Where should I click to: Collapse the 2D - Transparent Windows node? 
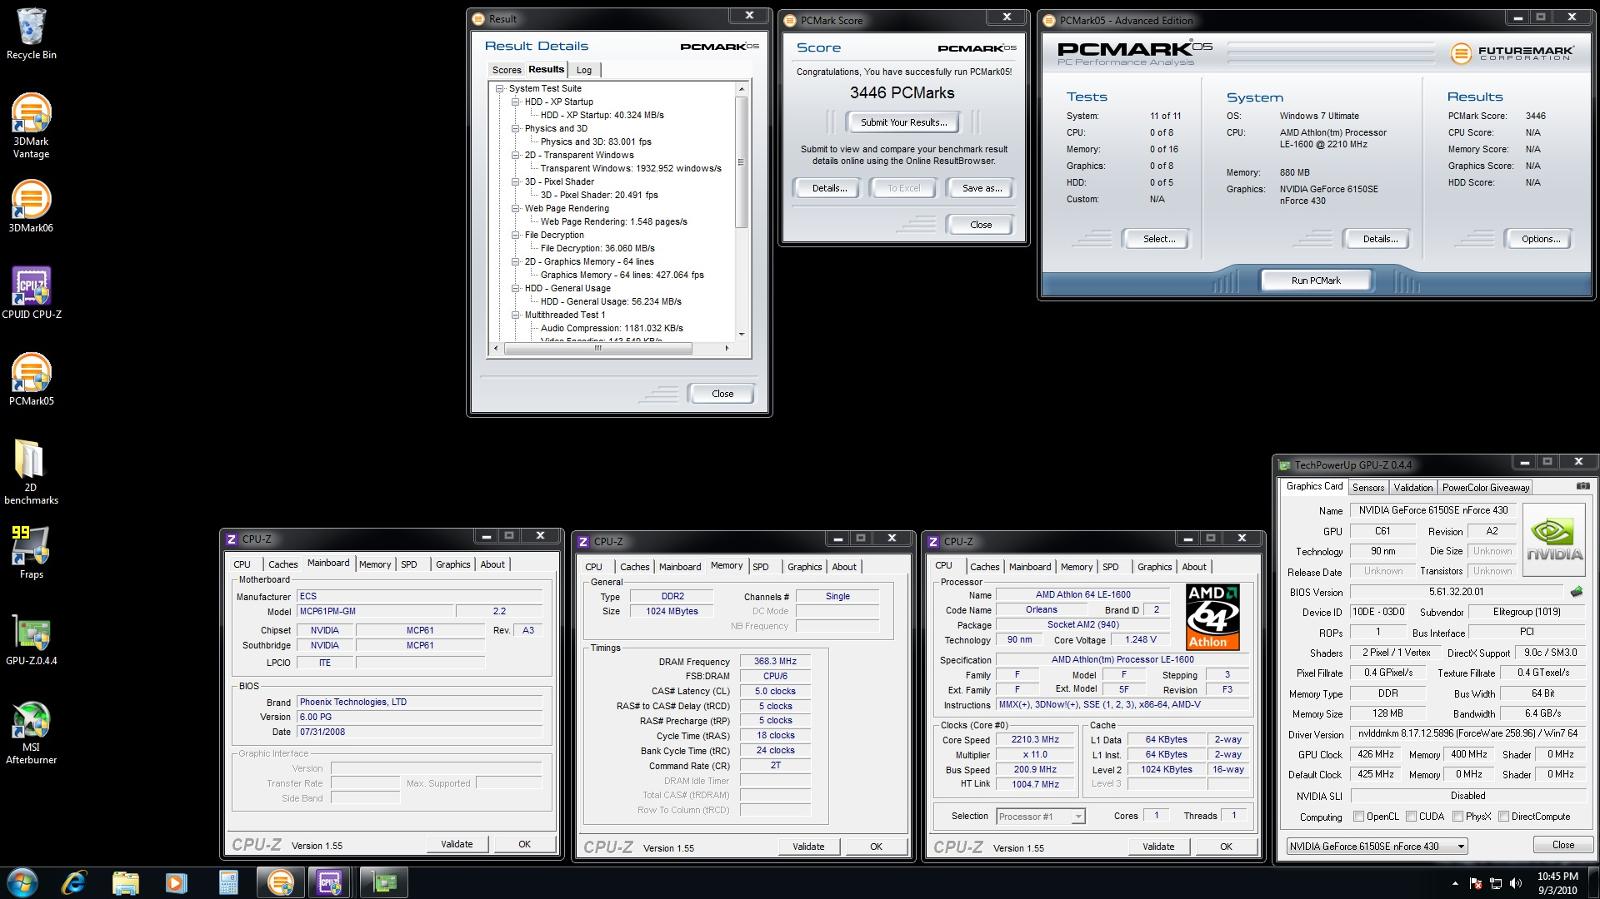[x=516, y=155]
